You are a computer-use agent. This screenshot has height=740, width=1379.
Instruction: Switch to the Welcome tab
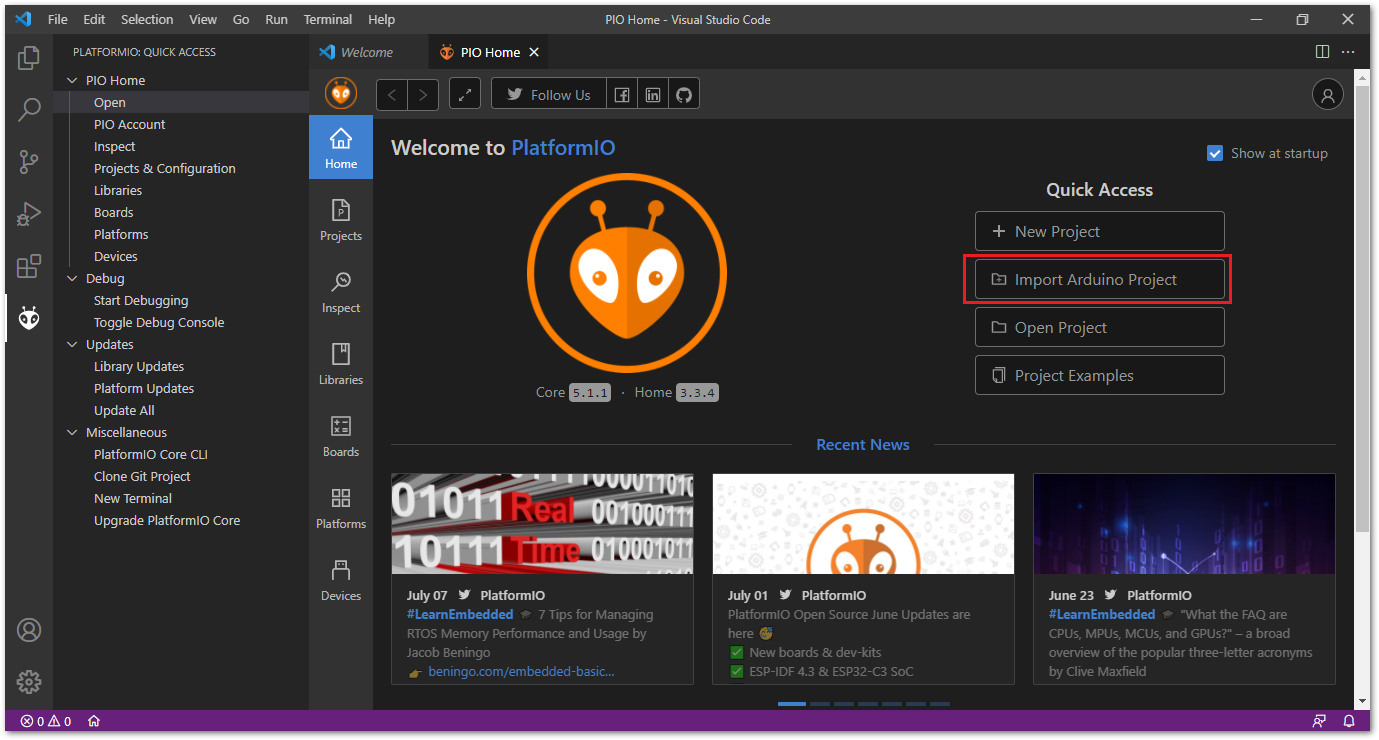tap(369, 52)
